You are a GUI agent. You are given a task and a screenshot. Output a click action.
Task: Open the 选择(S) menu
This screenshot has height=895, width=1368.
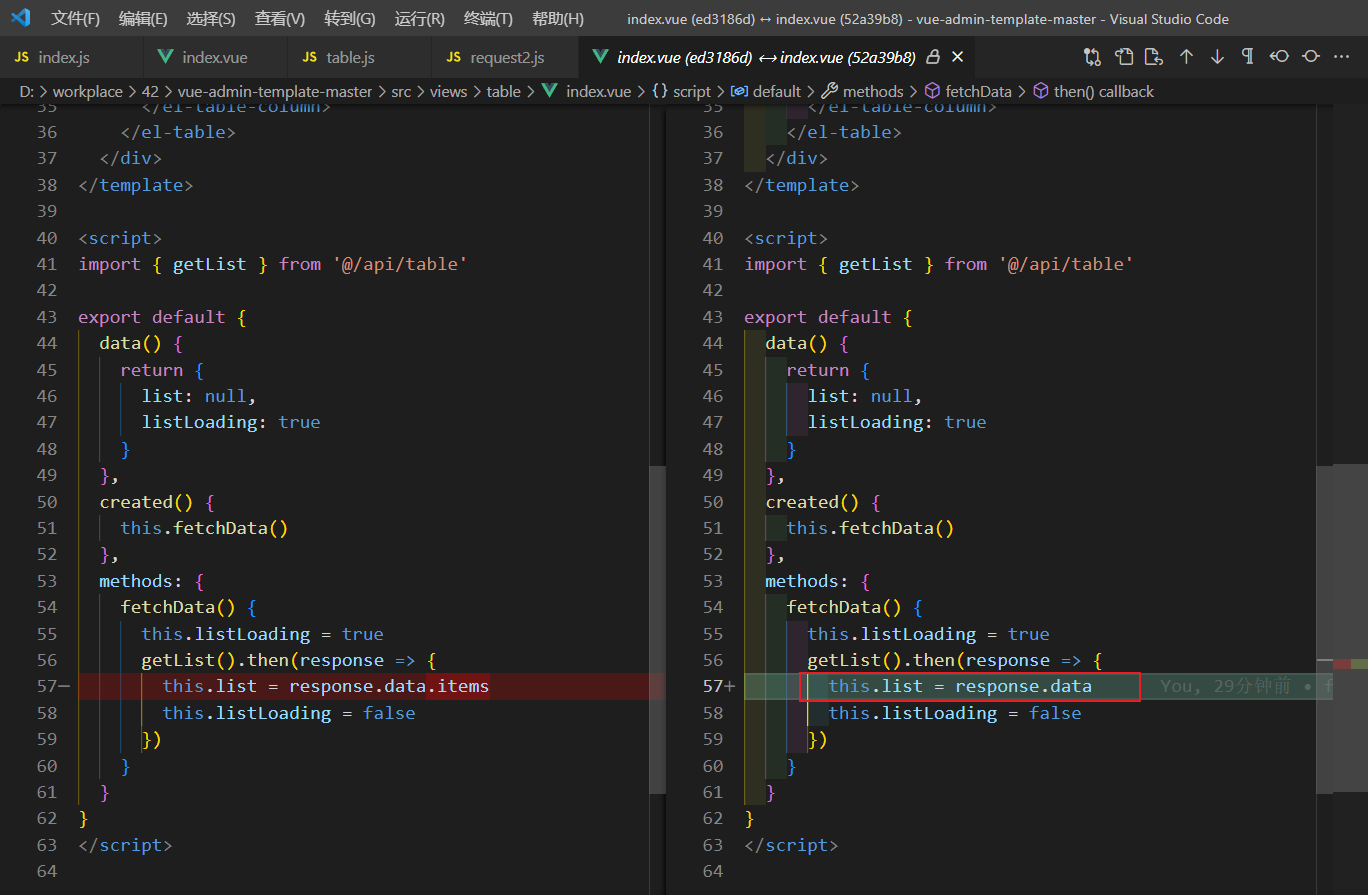click(x=211, y=19)
